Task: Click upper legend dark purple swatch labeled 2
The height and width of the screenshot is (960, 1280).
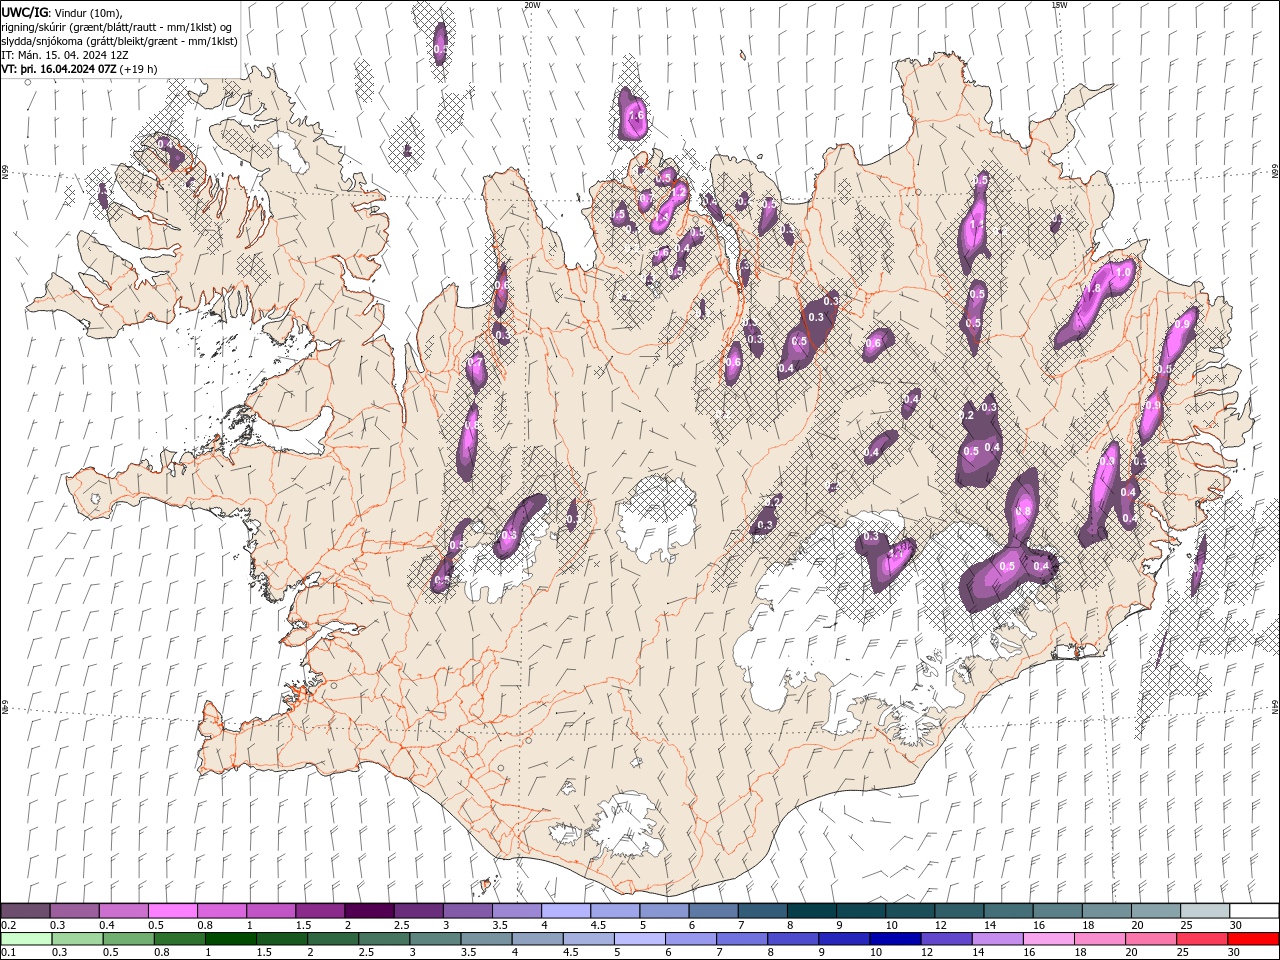Action: 368,911
